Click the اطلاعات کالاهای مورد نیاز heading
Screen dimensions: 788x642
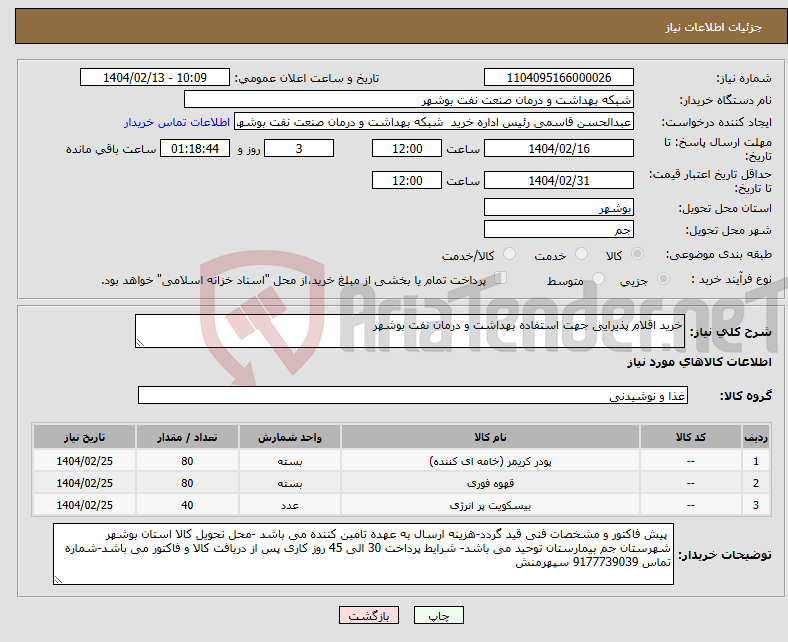tap(699, 362)
